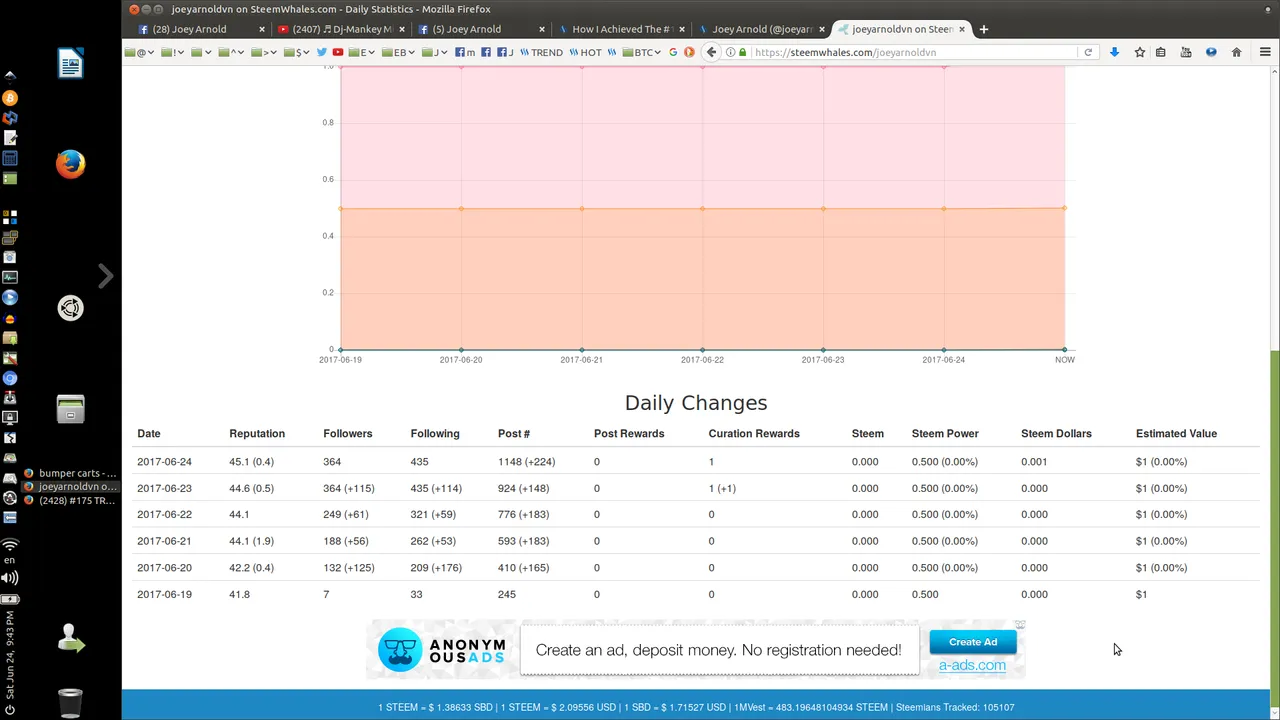Screen dimensions: 1280x720
Task: Click the Twitter bookmark icon
Action: point(321,52)
